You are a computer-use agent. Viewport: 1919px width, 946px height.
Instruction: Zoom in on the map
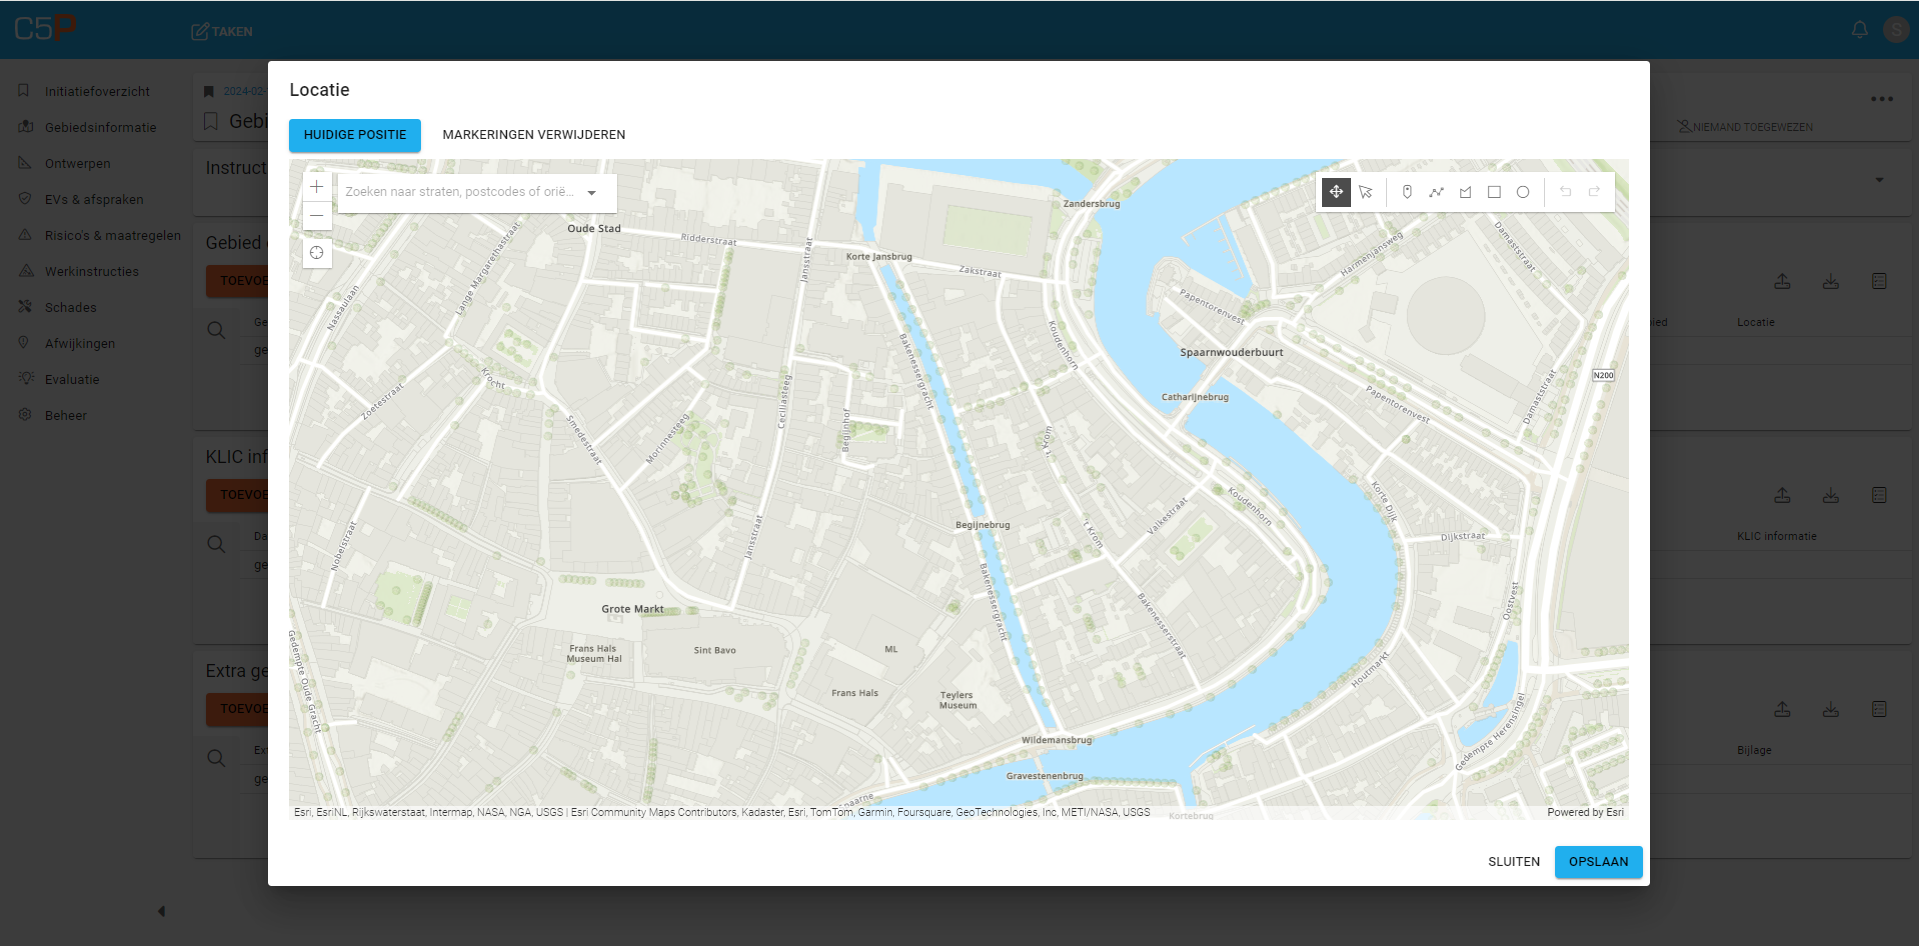pos(317,187)
